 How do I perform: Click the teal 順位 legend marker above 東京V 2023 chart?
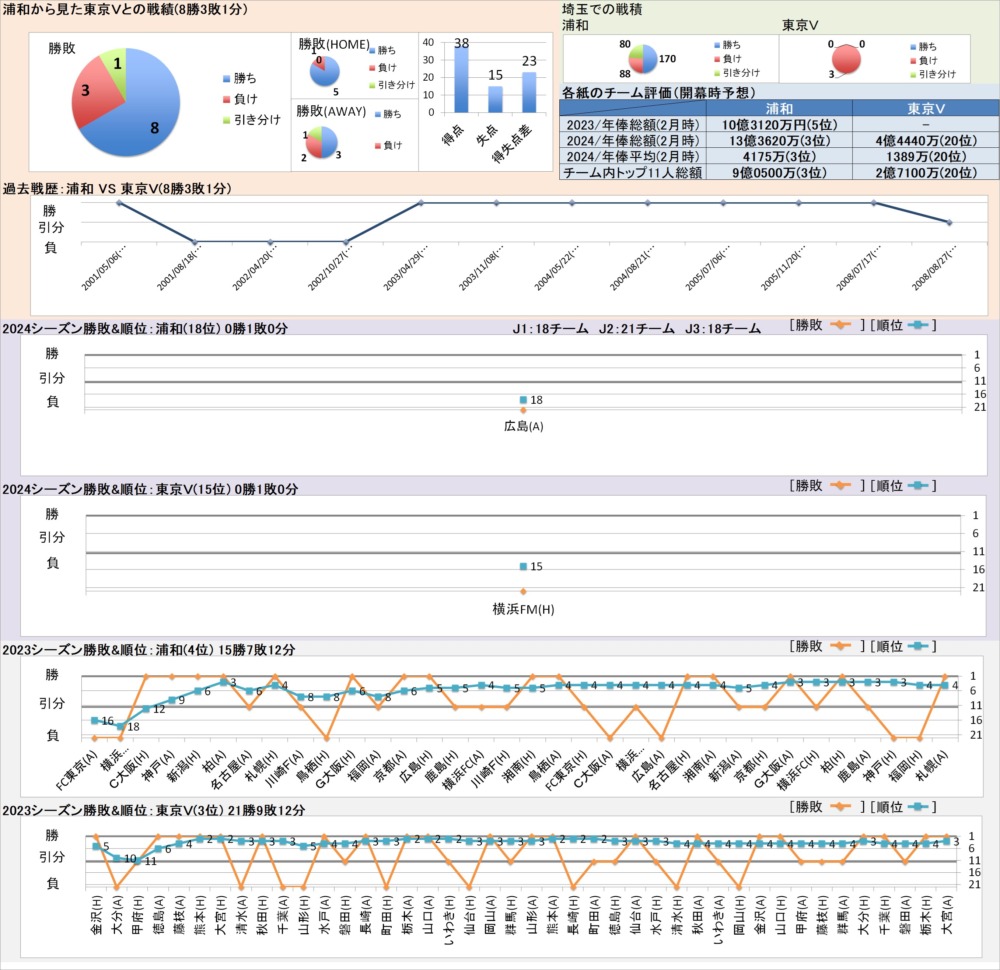click(x=917, y=807)
